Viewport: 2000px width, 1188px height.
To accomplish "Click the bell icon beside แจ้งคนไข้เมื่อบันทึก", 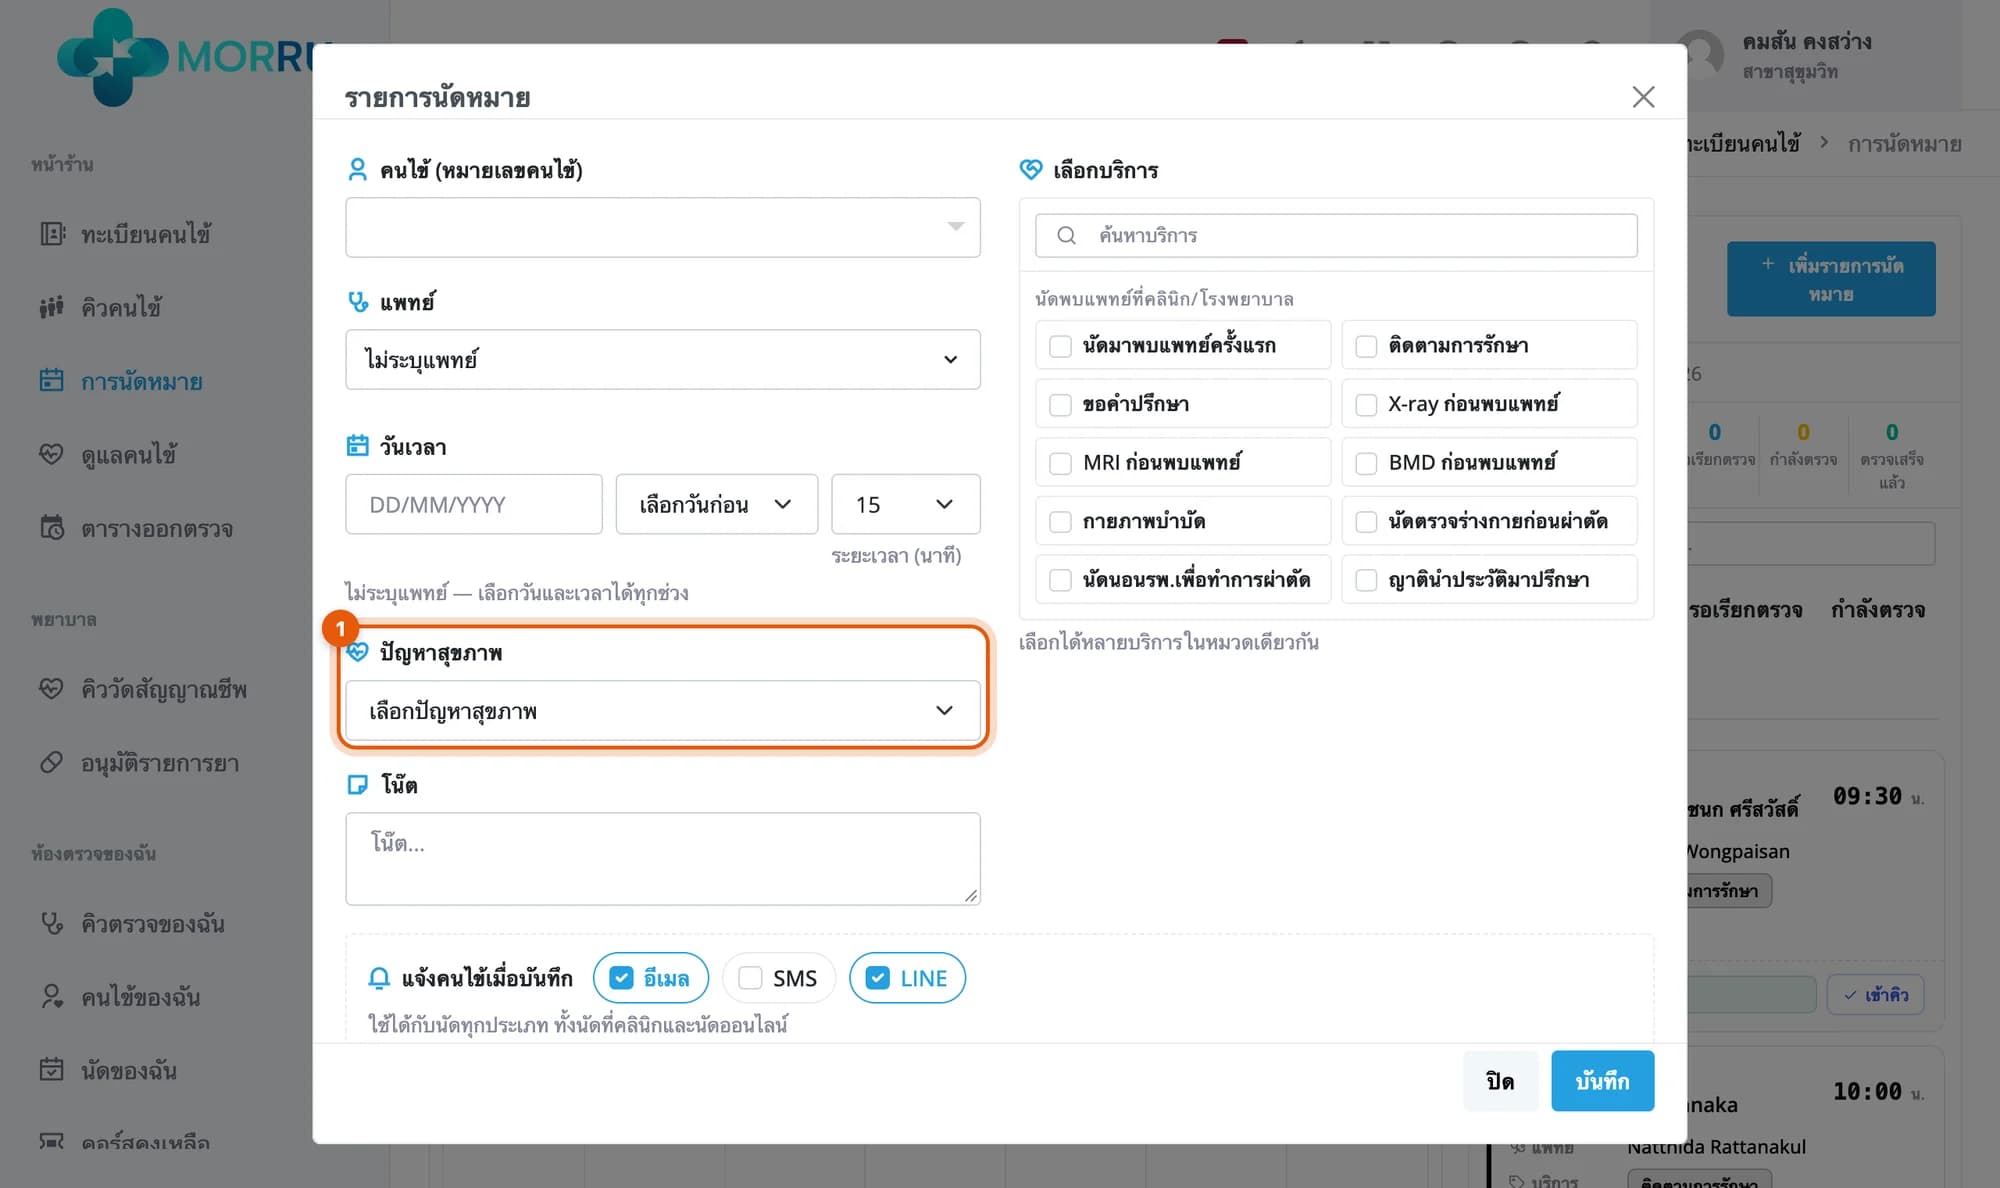I will tap(379, 978).
